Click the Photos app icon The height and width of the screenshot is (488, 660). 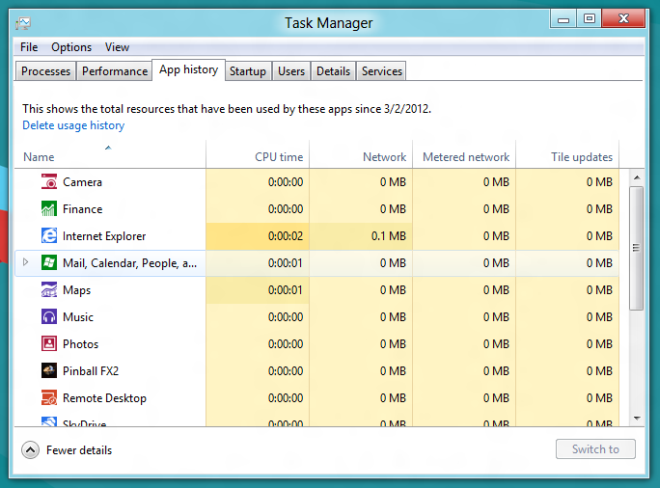(x=49, y=344)
